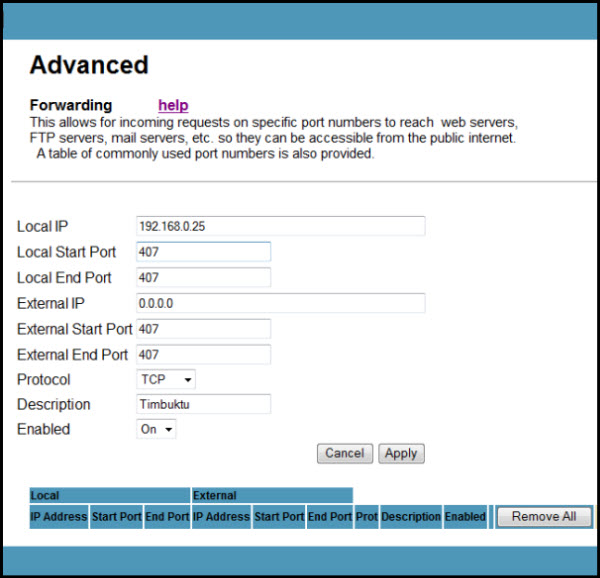Viewport: 600px width, 578px height.
Task: Click the External IP Address column header
Action: pyautogui.click(x=221, y=517)
